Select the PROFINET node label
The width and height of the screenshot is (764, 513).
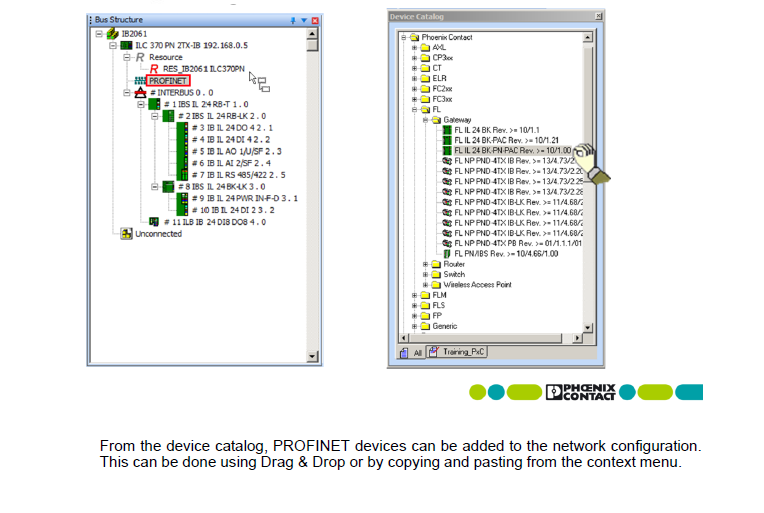(168, 80)
